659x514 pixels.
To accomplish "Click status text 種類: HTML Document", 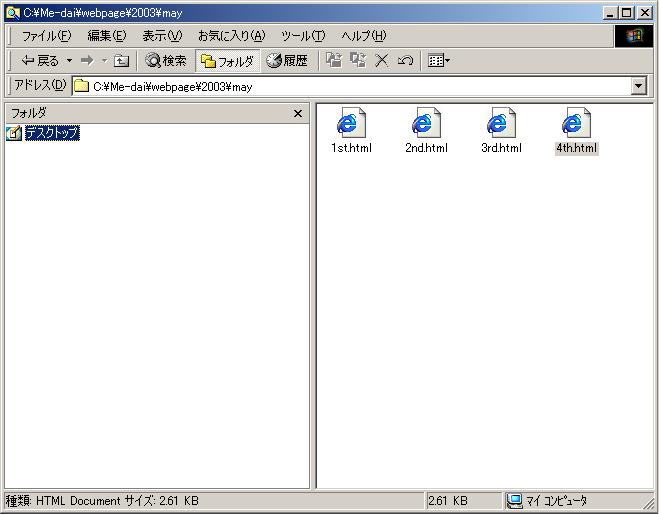I will 63,501.
